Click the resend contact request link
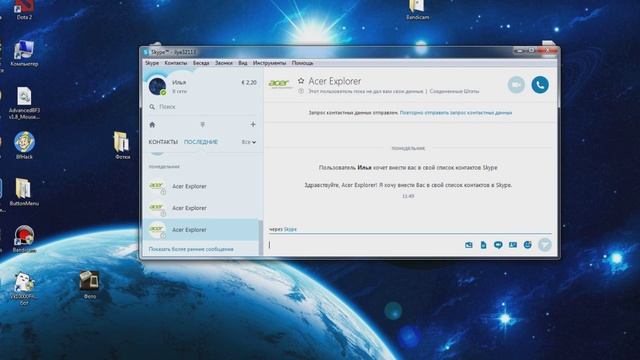This screenshot has width=640, height=360. coord(456,113)
